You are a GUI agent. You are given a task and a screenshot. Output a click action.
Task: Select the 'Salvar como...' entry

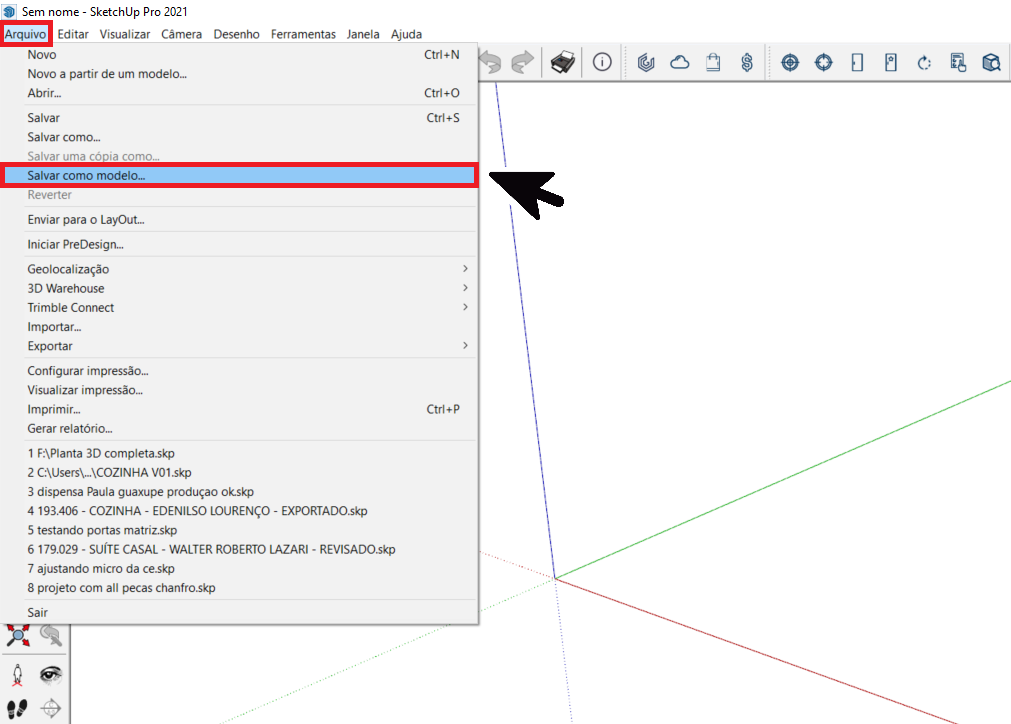tap(239, 137)
